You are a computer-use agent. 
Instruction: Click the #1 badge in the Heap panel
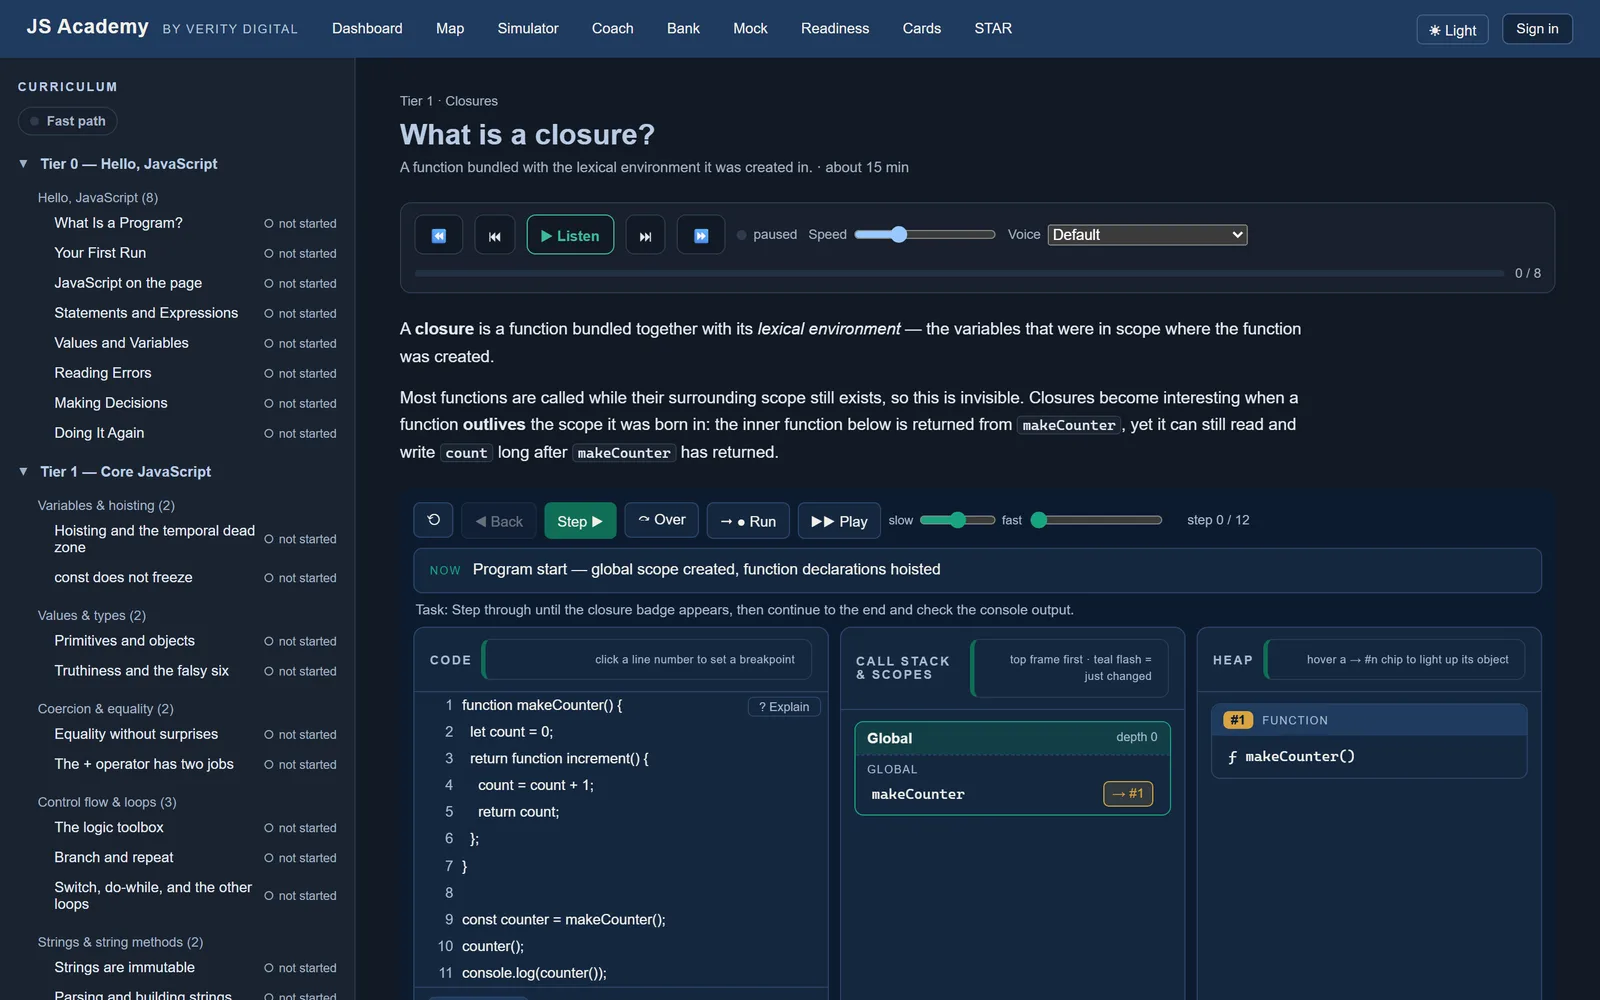point(1238,720)
